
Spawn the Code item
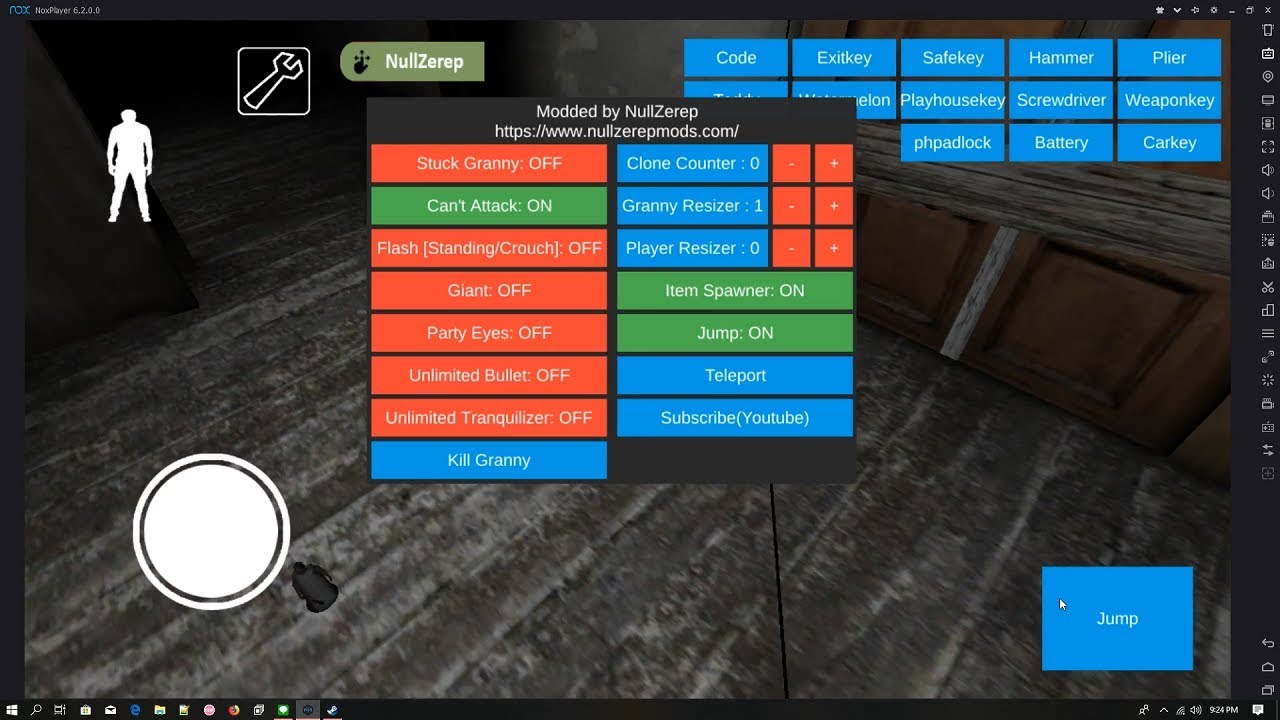[736, 58]
